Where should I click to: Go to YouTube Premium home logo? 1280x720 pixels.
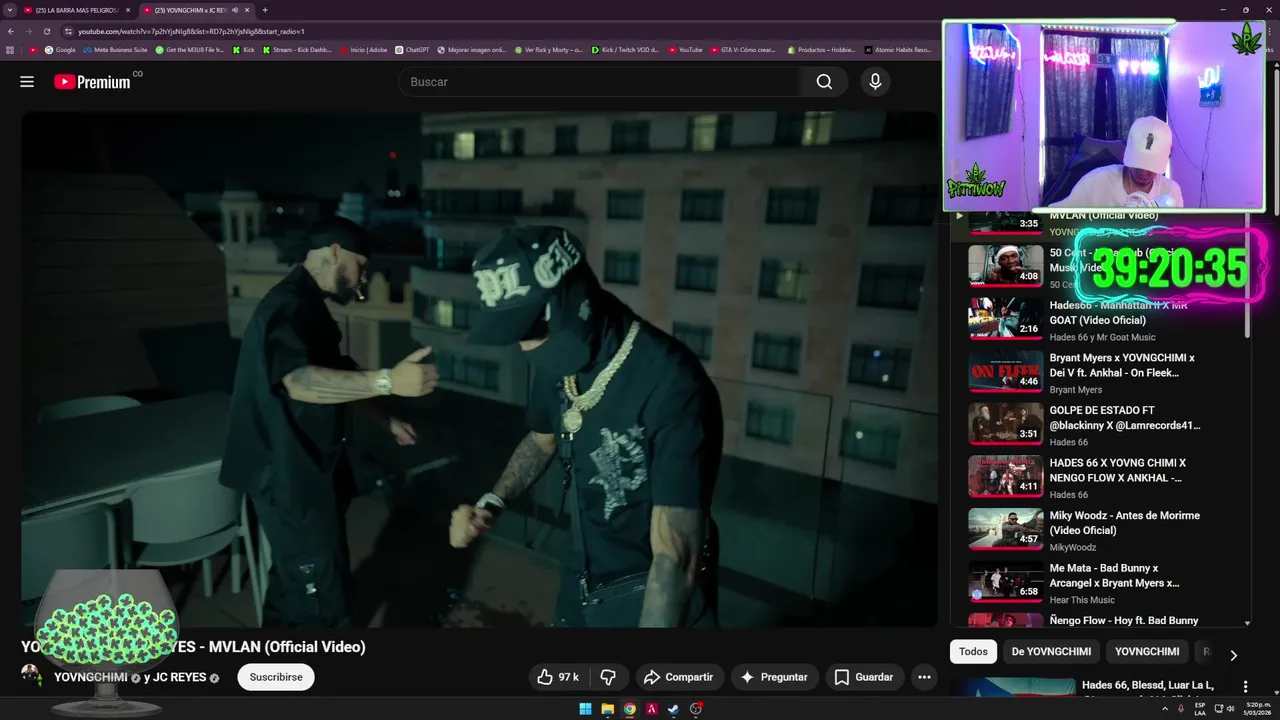[x=92, y=82]
